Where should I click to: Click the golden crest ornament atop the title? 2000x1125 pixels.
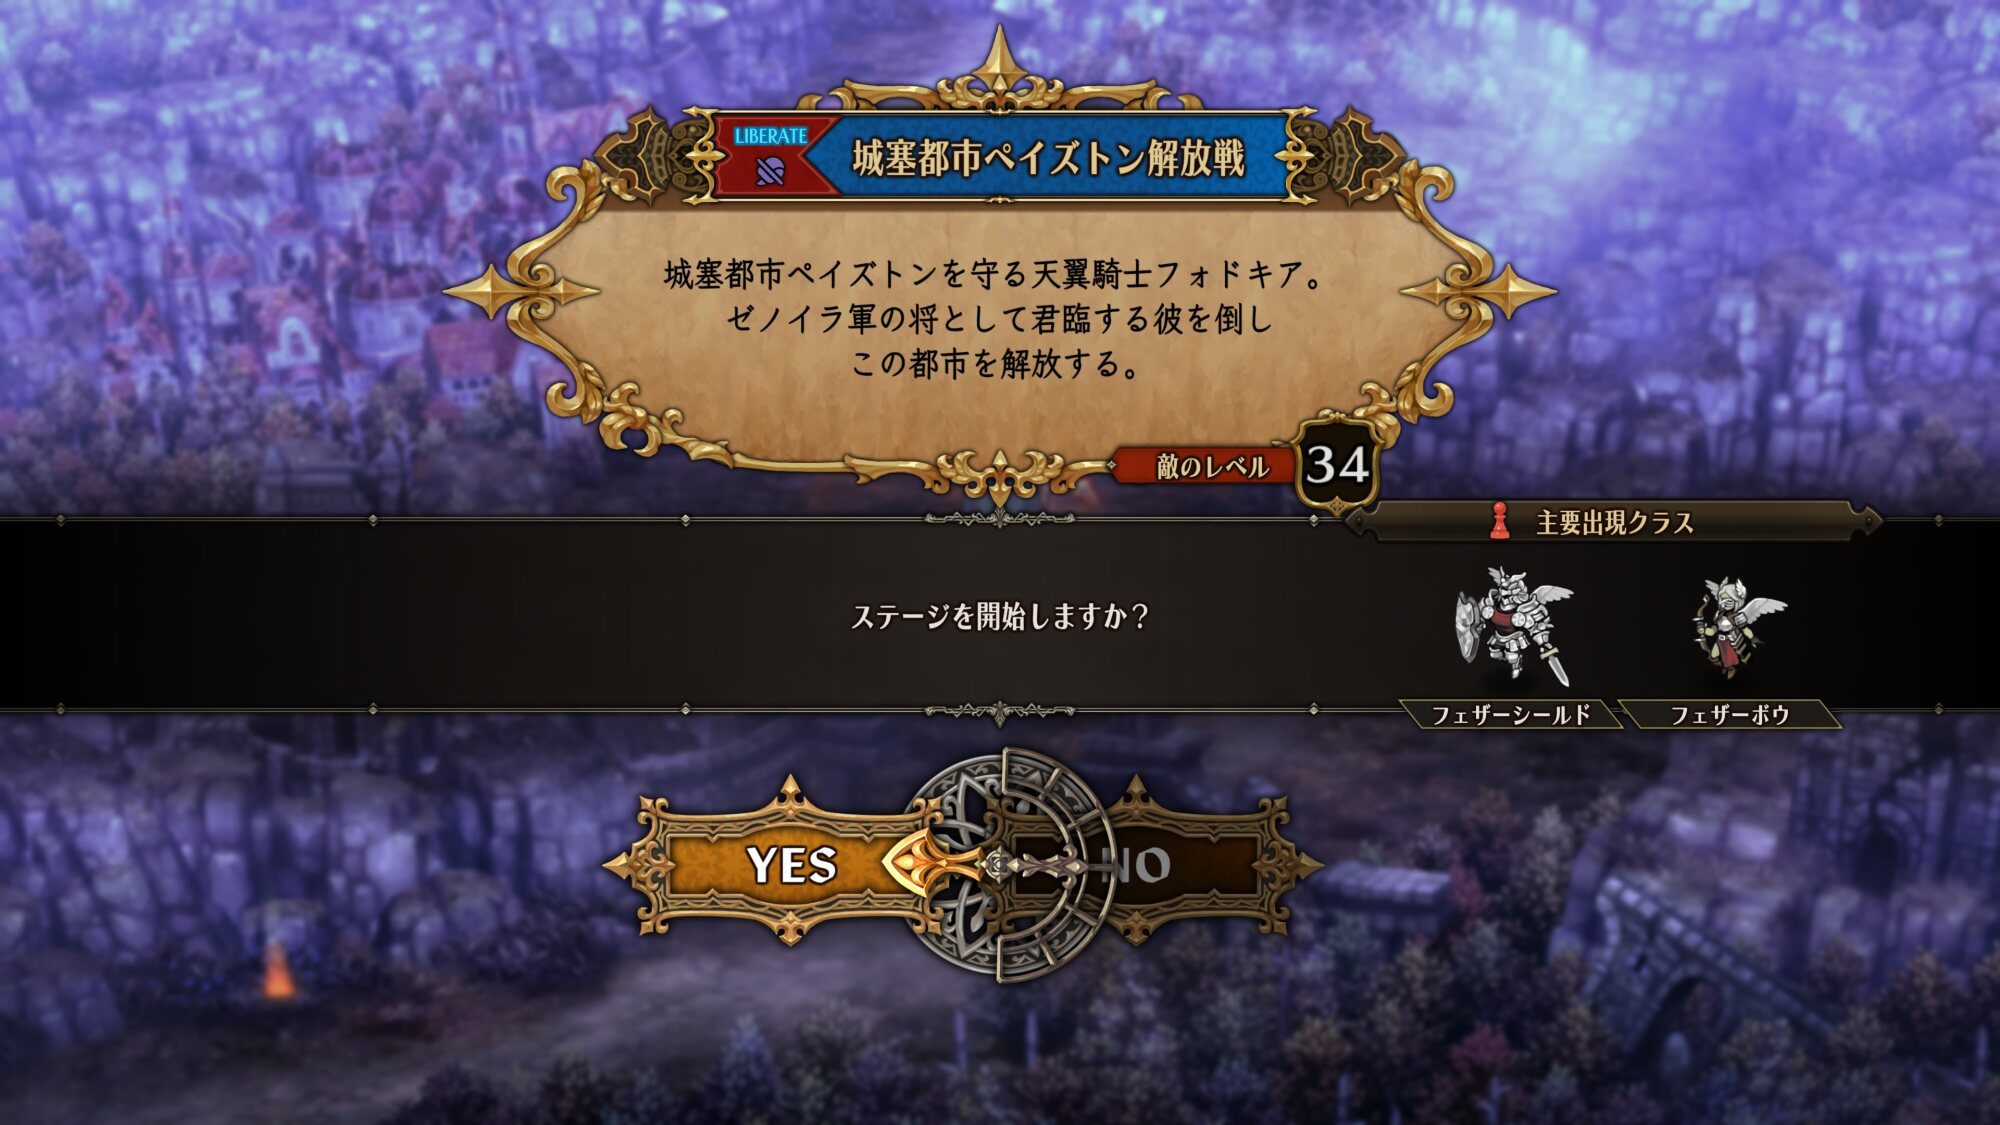[x=999, y=72]
